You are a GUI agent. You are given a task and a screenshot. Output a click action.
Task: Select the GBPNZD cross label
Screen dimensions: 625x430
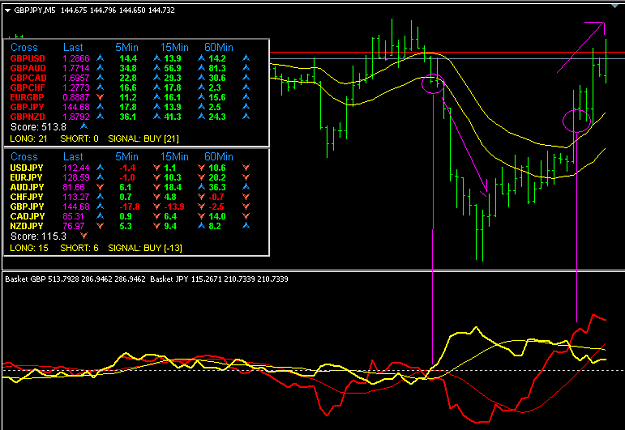click(x=28, y=117)
